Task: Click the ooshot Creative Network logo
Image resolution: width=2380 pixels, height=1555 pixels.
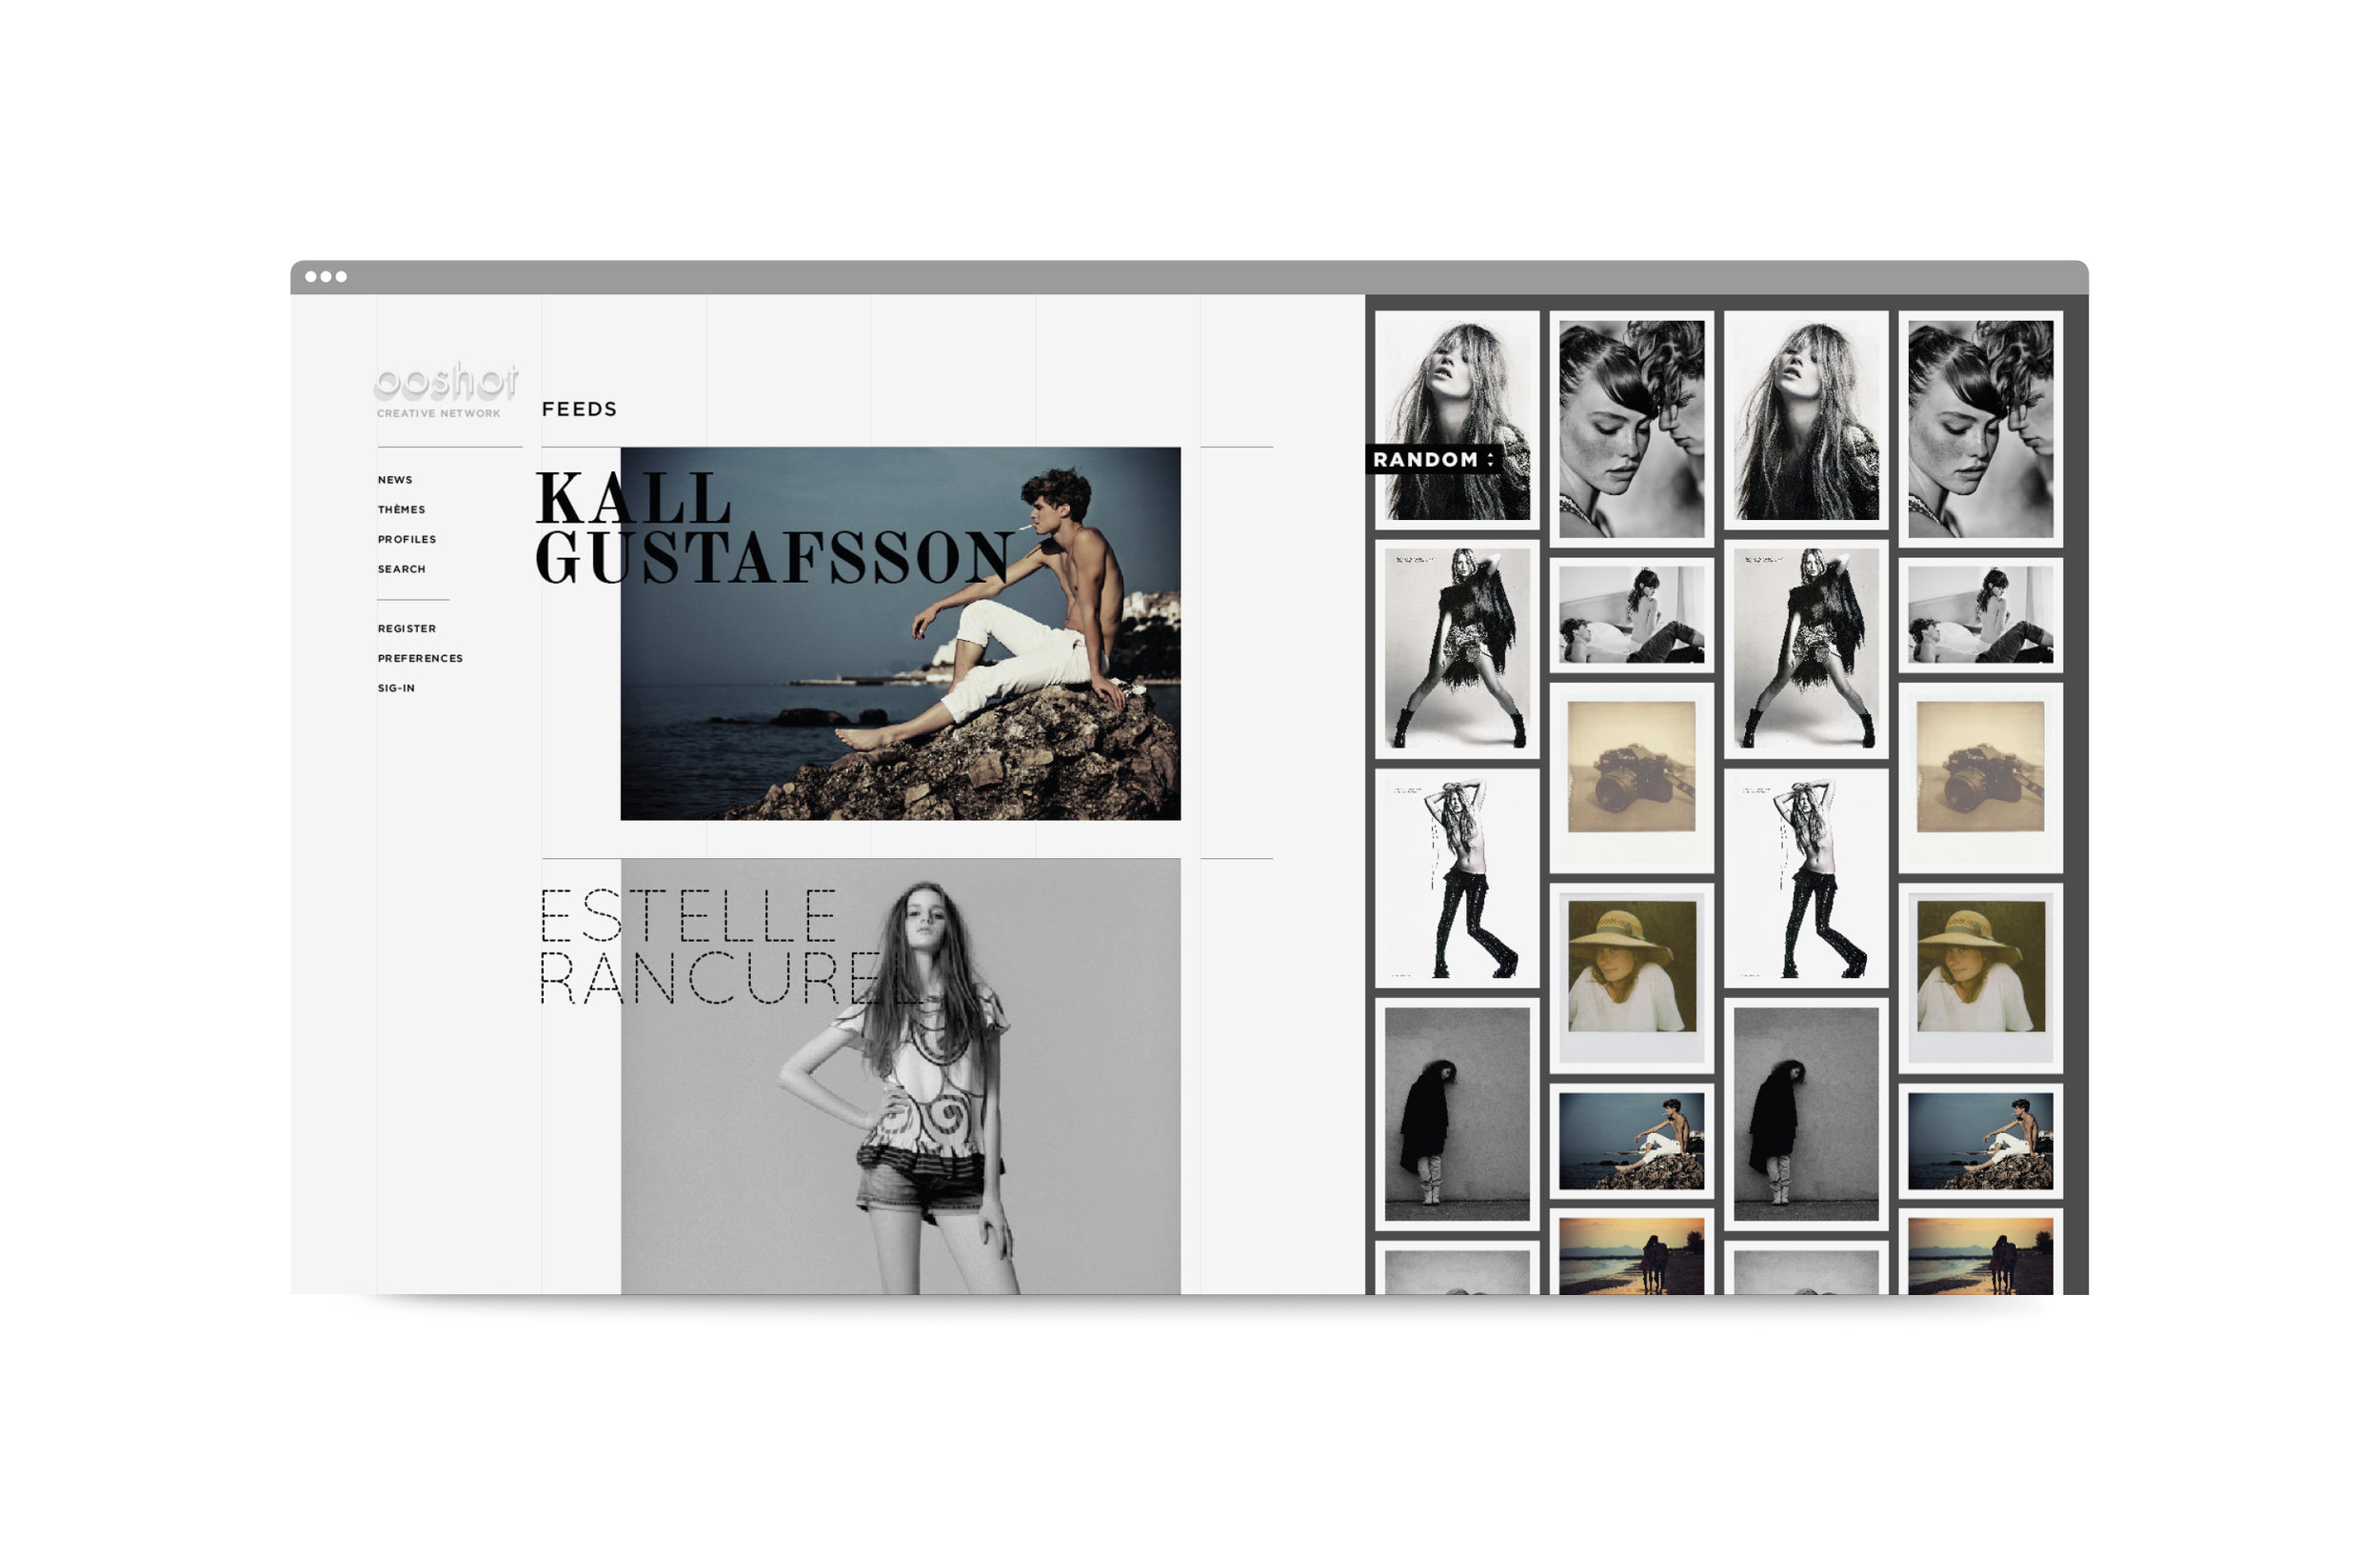Action: pyautogui.click(x=446, y=390)
